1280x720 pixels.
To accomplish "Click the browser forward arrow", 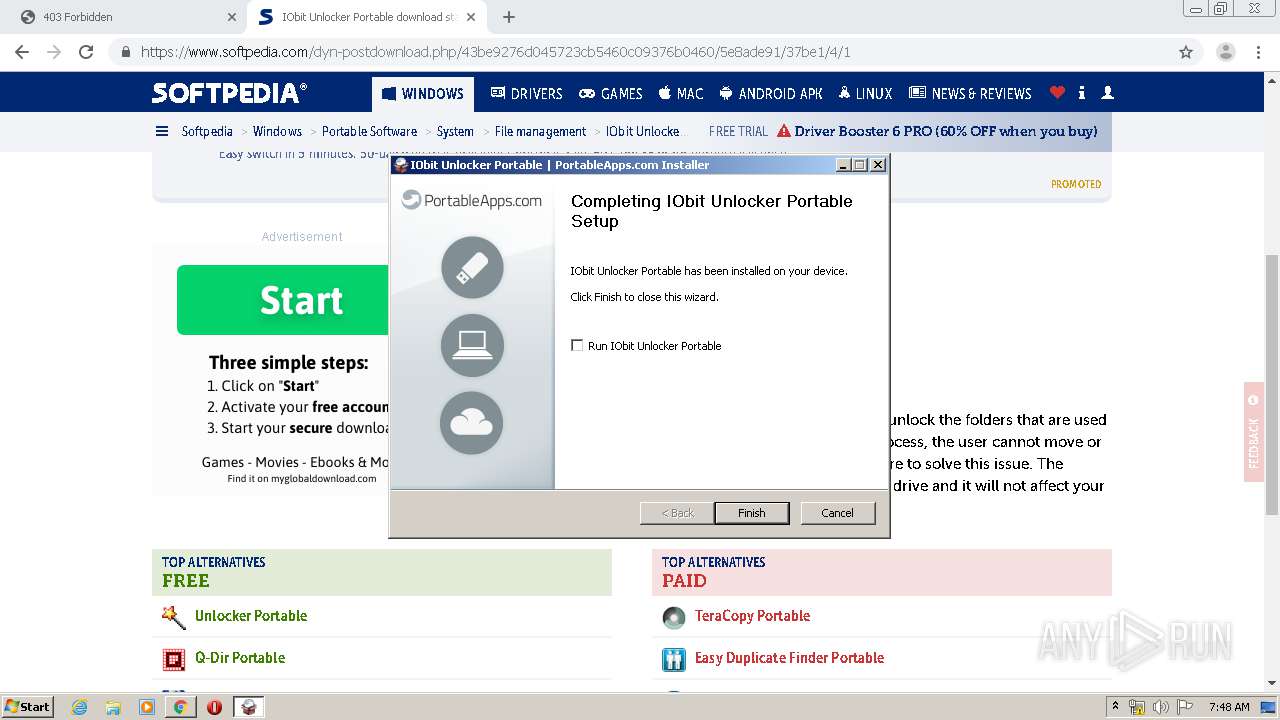I will click(54, 52).
